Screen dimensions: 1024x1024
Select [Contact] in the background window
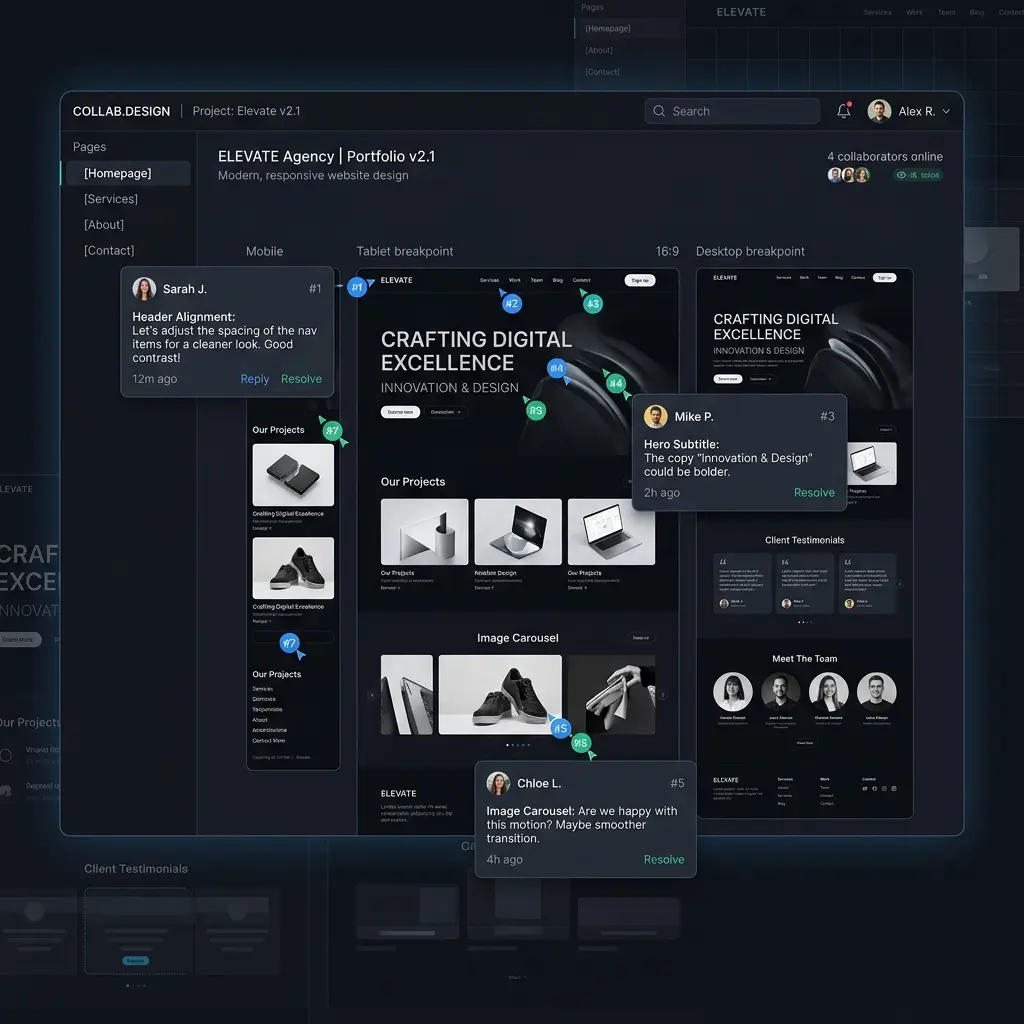(x=602, y=72)
